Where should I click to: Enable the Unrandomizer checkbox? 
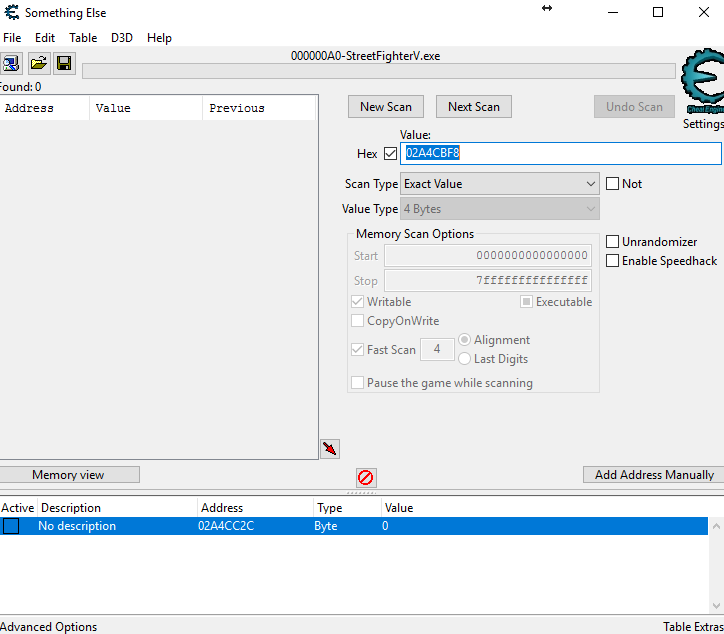click(613, 242)
